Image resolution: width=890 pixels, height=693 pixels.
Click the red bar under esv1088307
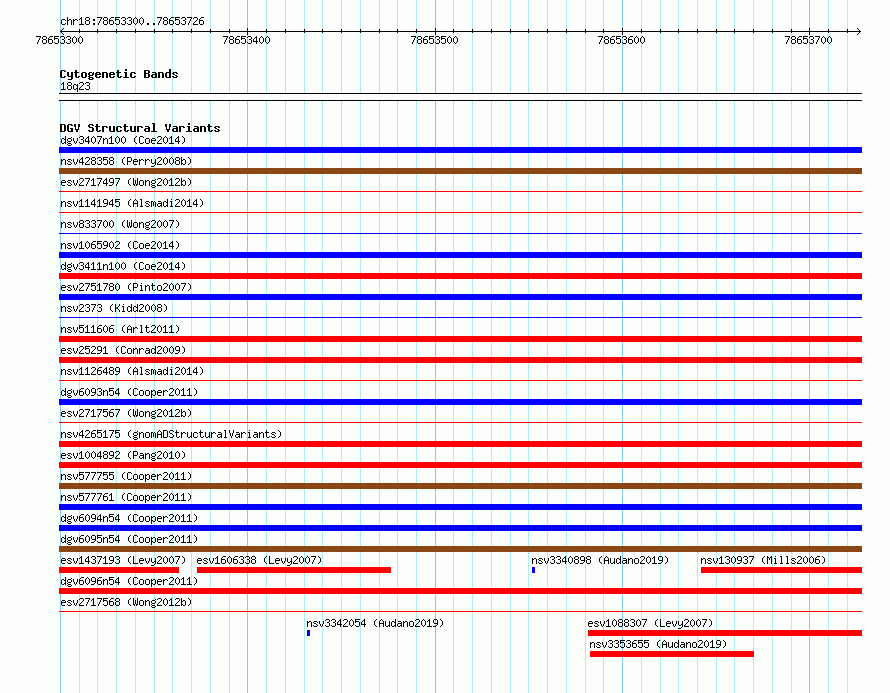pyautogui.click(x=725, y=633)
